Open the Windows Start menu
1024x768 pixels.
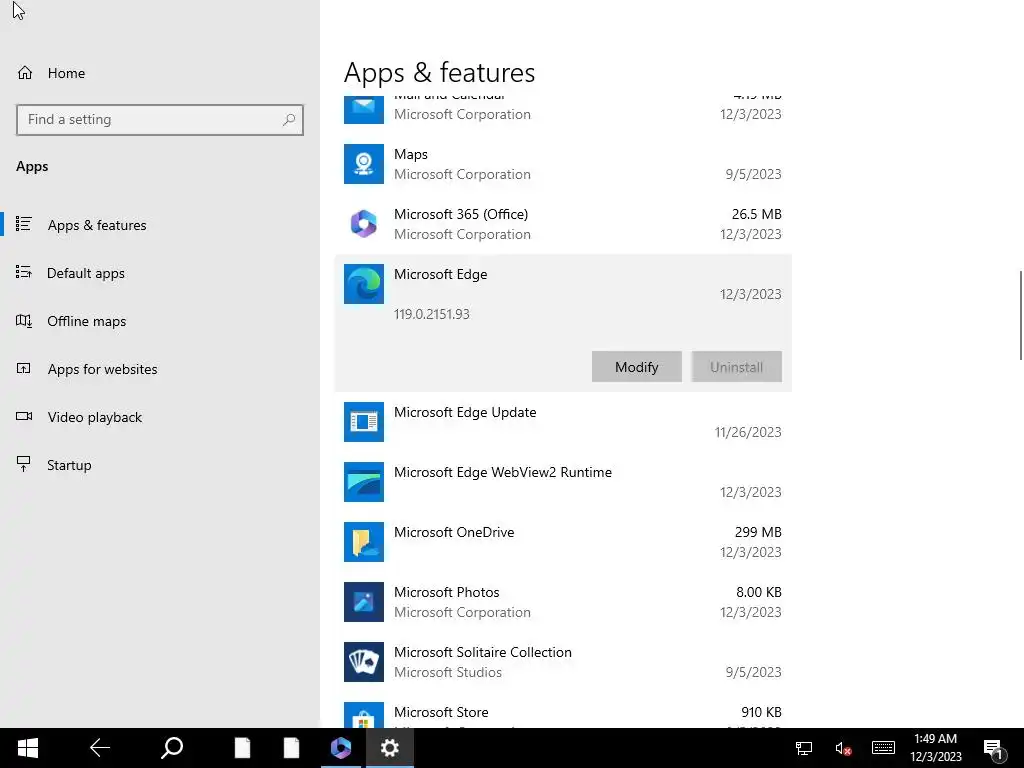coord(27,748)
